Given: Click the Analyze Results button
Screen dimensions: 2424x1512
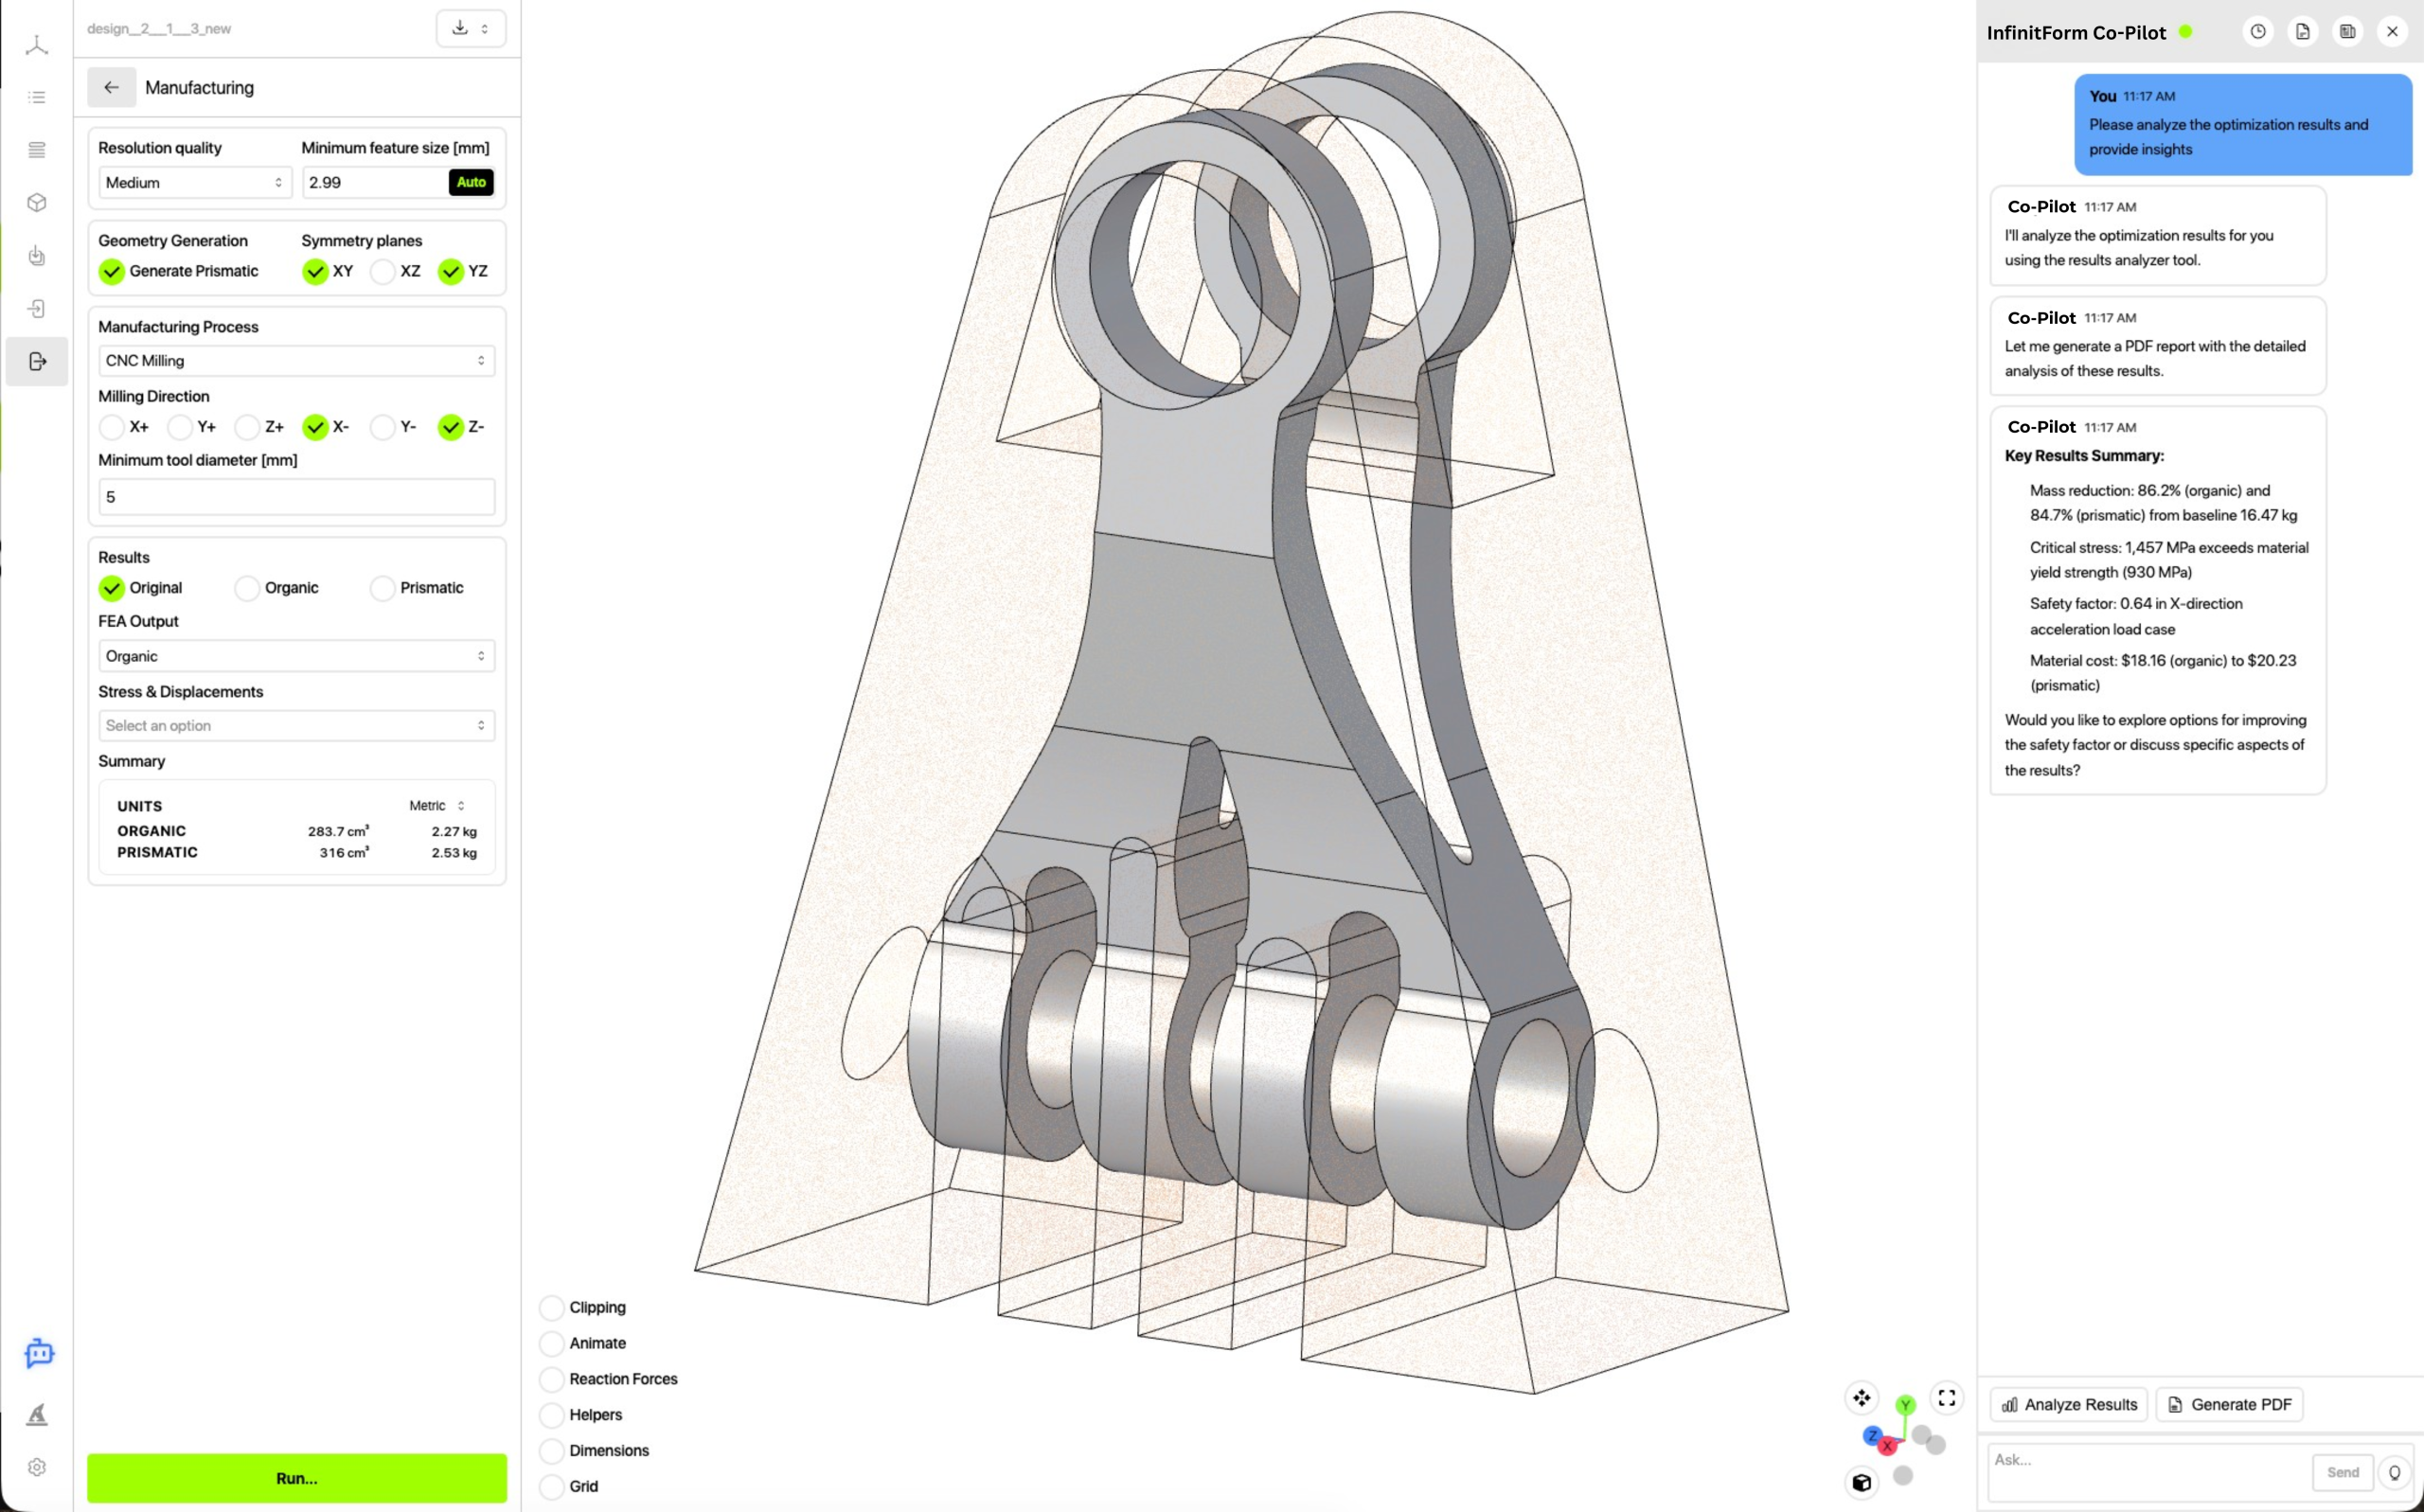Looking at the screenshot, I should [2068, 1405].
